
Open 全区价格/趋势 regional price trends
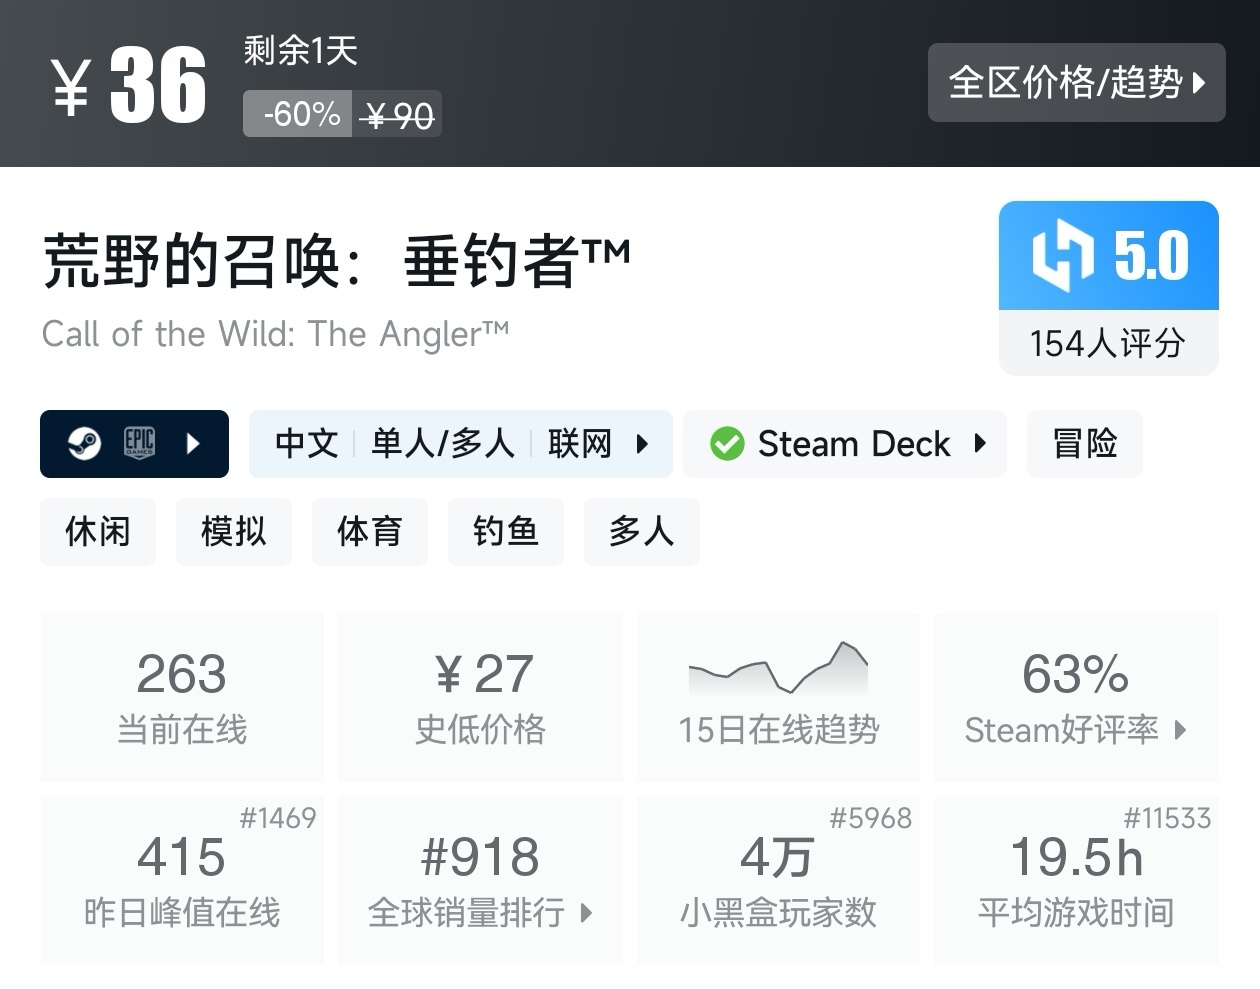1076,82
